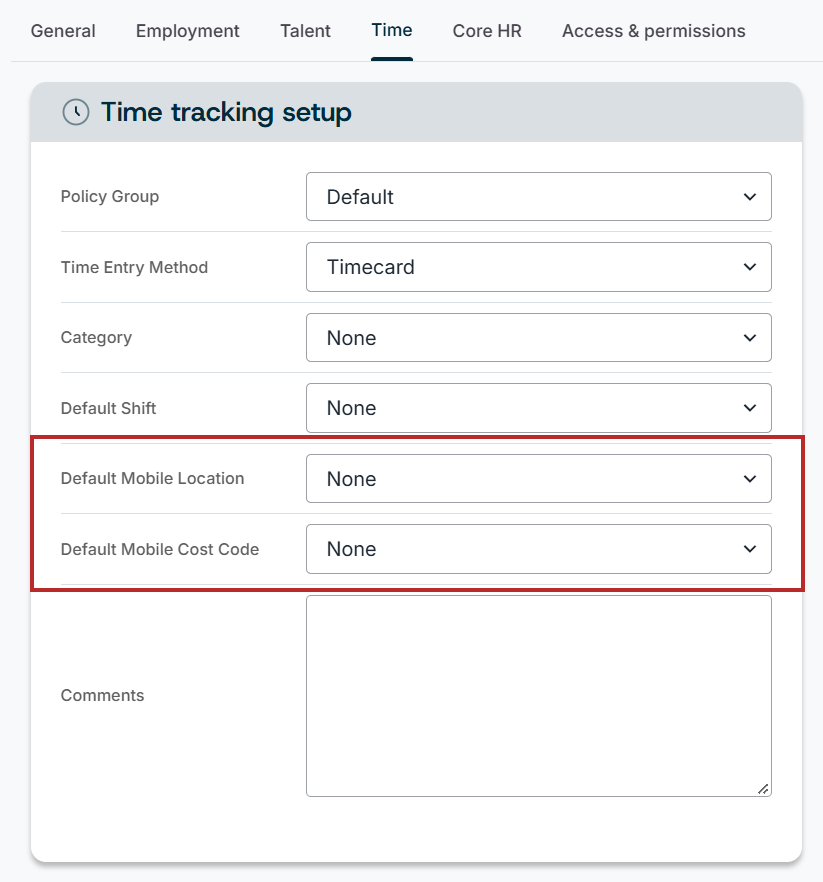
Task: Click the Default Mobile Cost Code label
Action: coord(160,549)
